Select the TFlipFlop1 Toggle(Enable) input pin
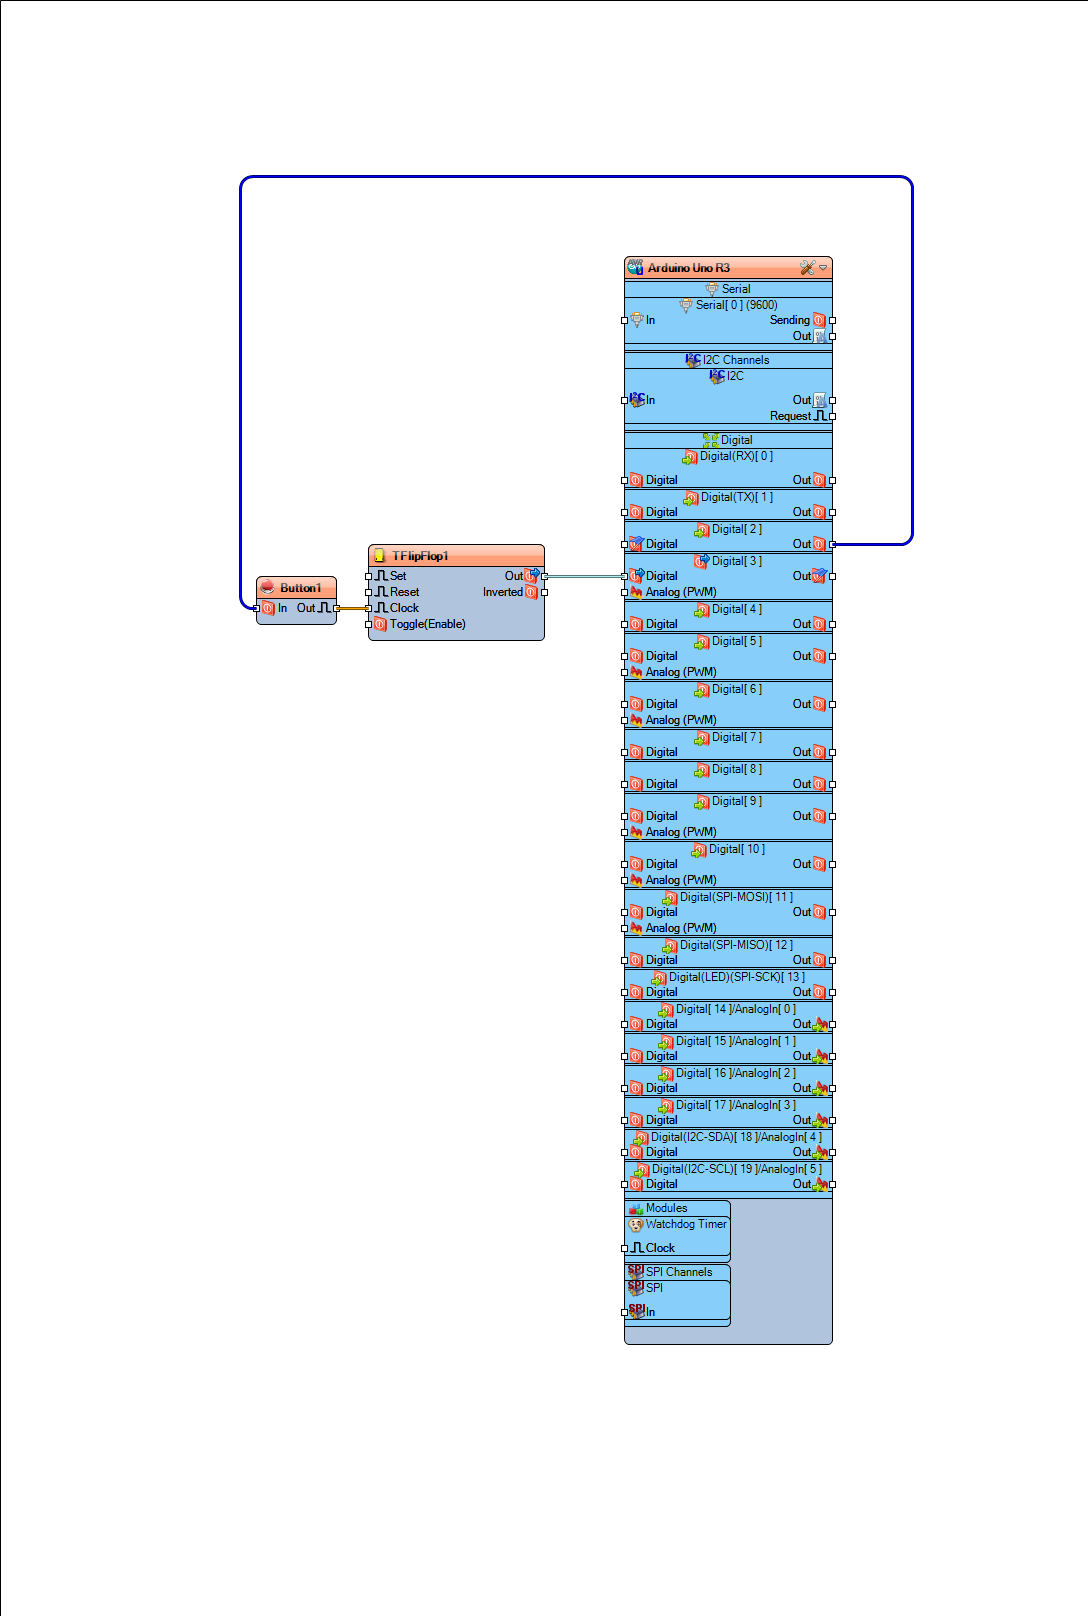 point(369,624)
